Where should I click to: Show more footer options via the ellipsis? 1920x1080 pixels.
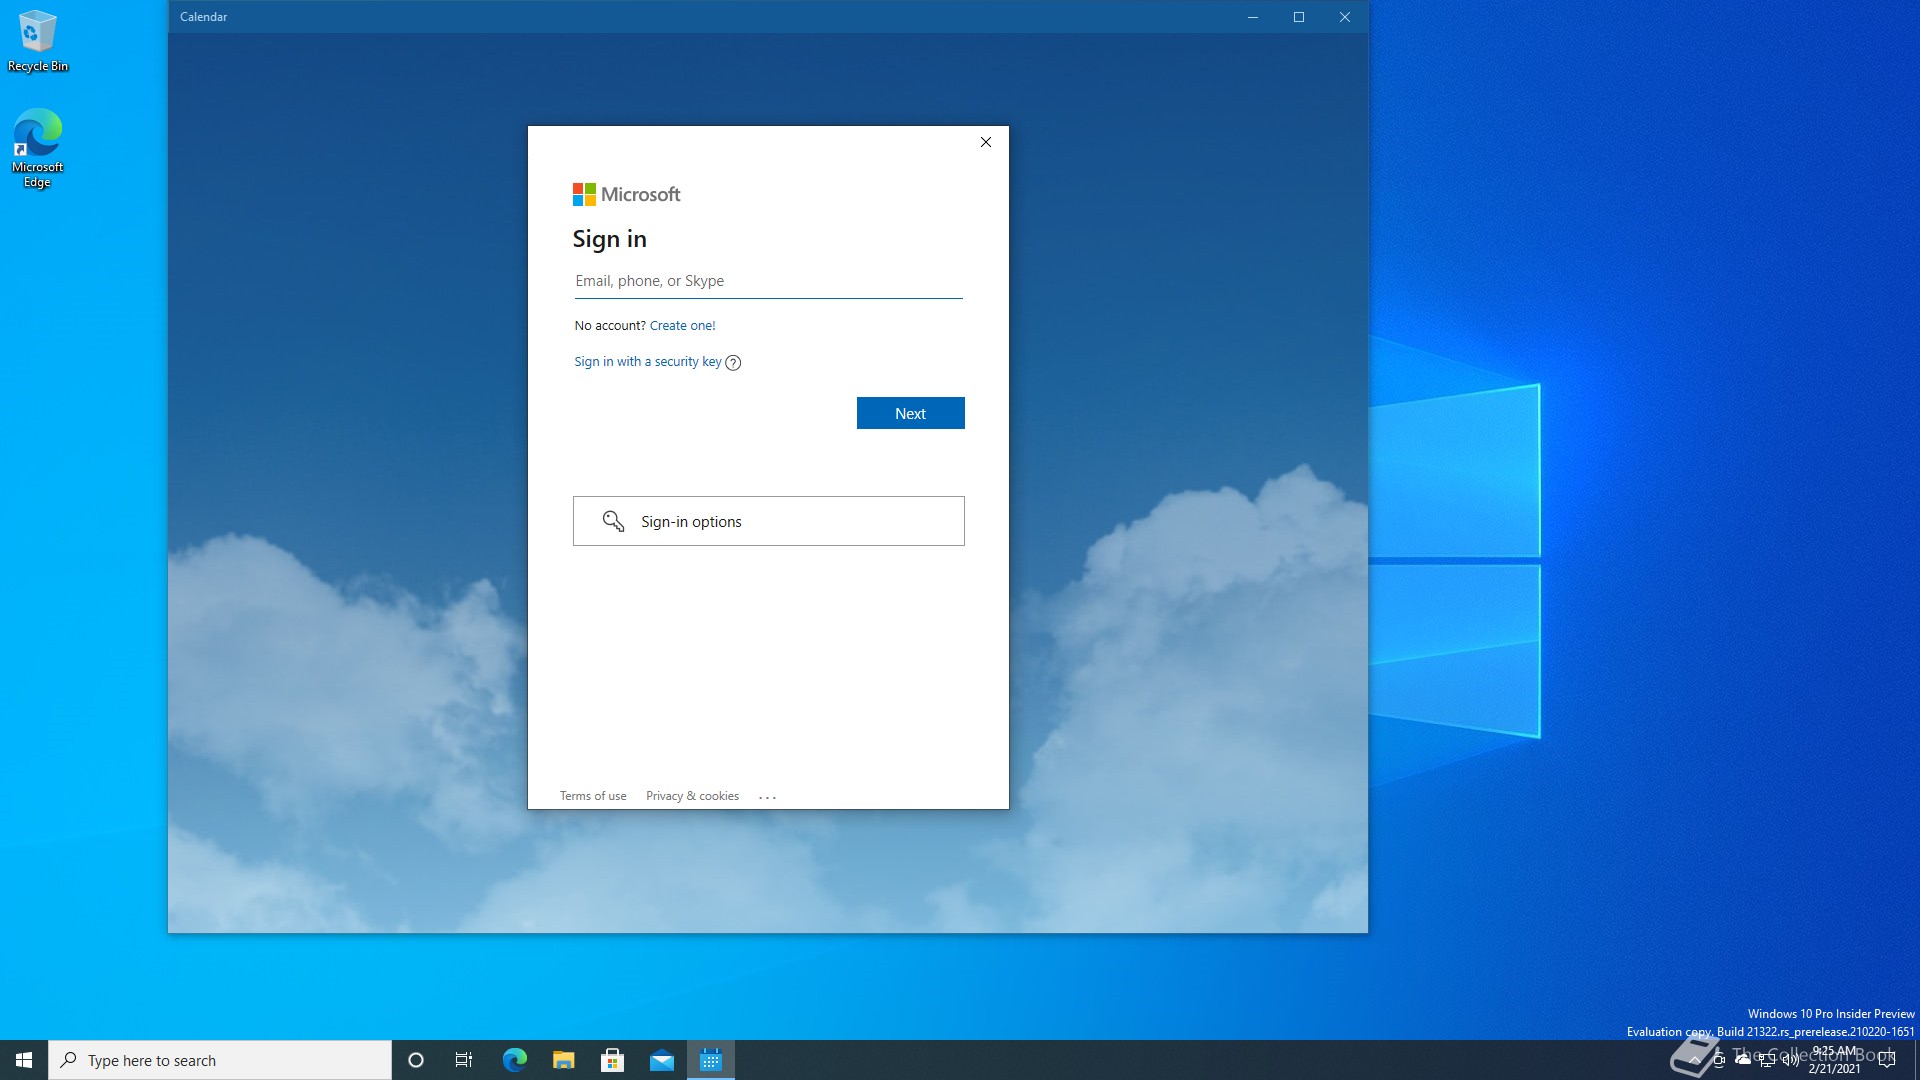click(767, 797)
